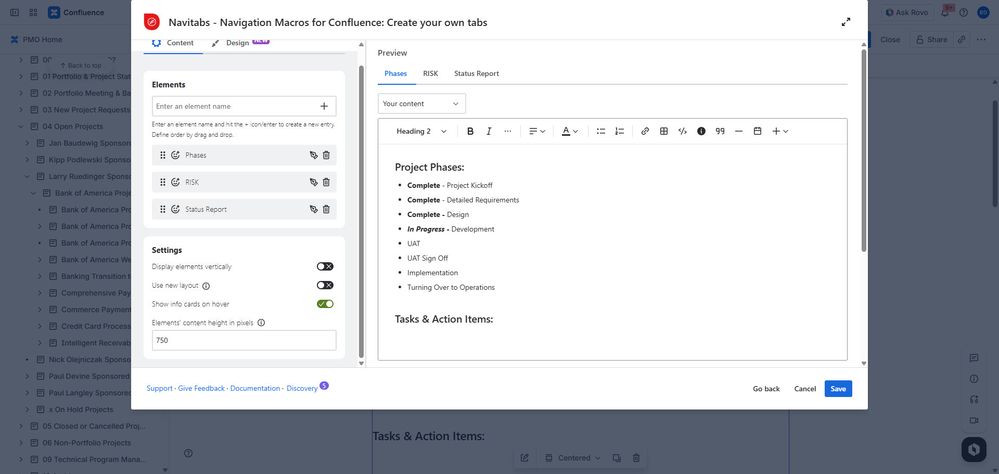This screenshot has height=474, width=999.
Task: Insert a table in the editor
Action: pos(664,131)
